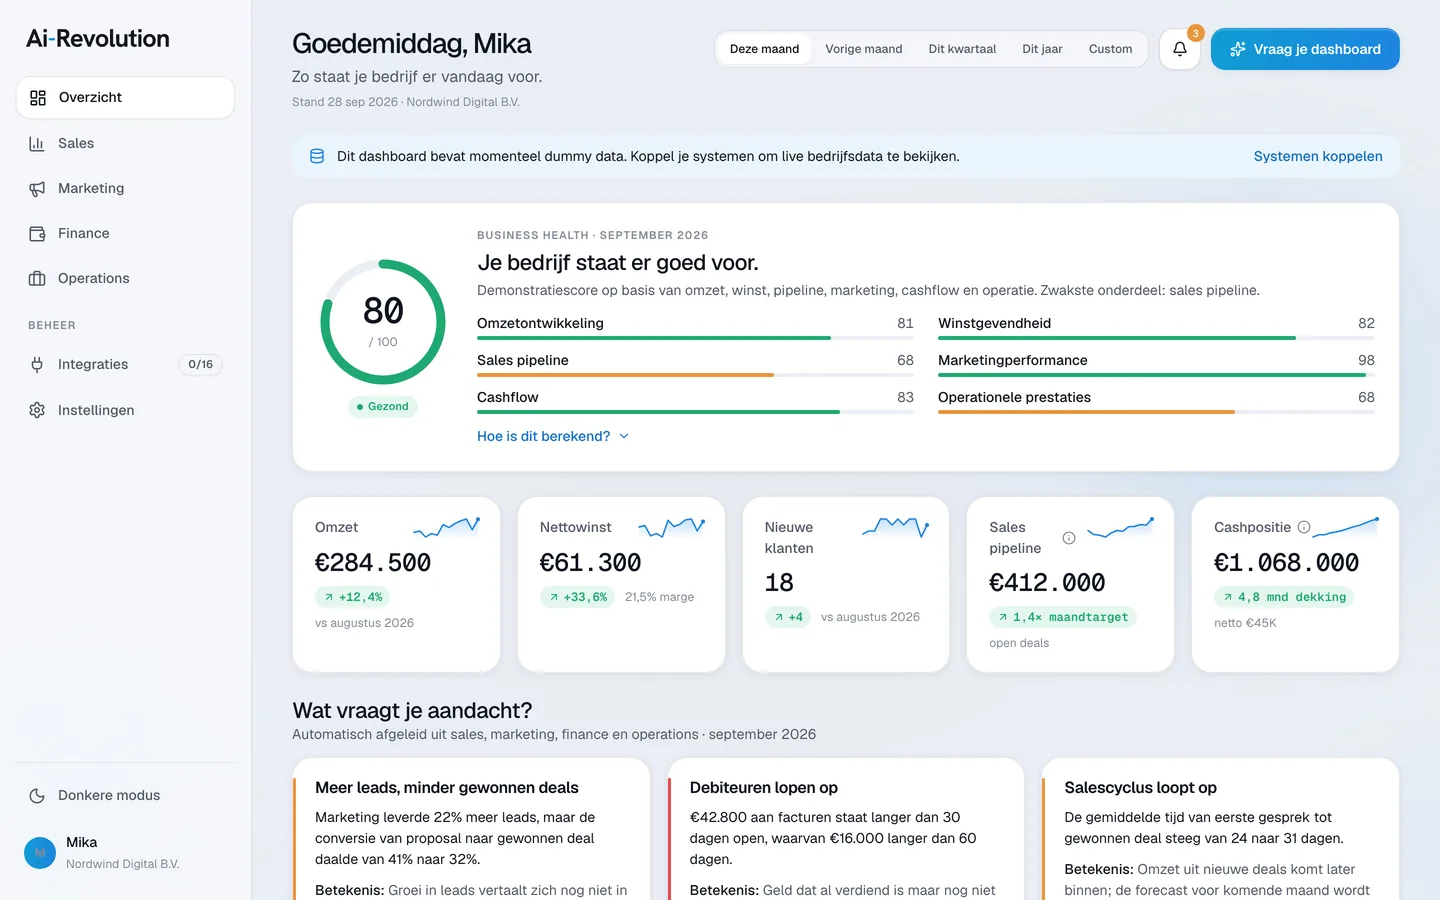Click the +33,6% badge on Nettowinst
Image resolution: width=1440 pixels, height=900 pixels.
(577, 597)
